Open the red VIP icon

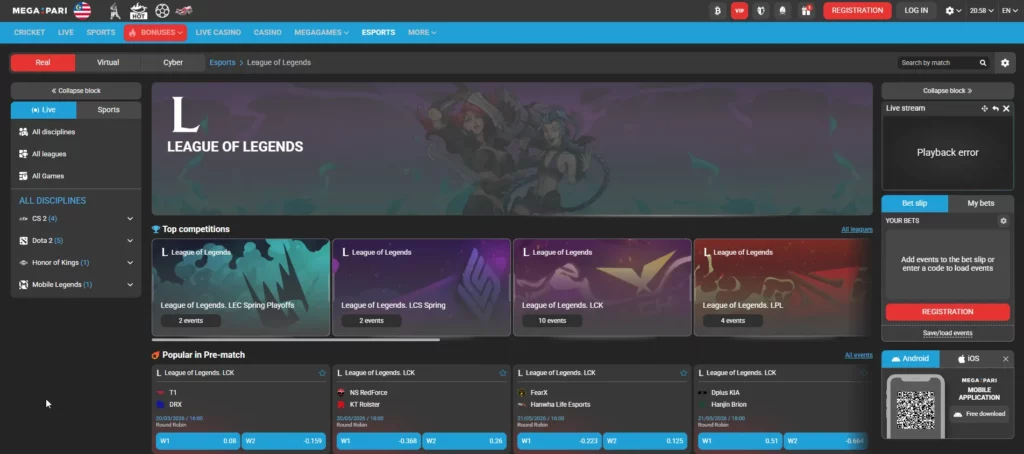[739, 10]
